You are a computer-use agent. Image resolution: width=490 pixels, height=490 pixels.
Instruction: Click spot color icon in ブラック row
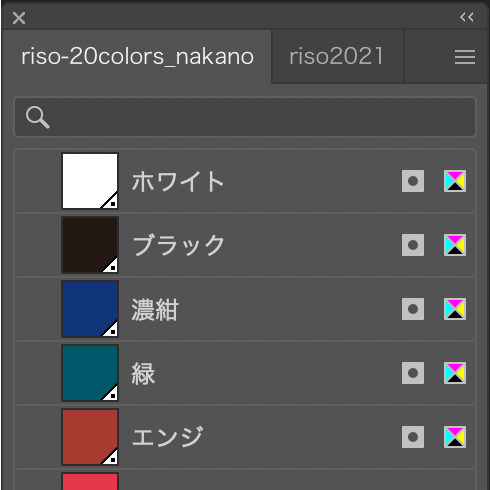coord(413,245)
